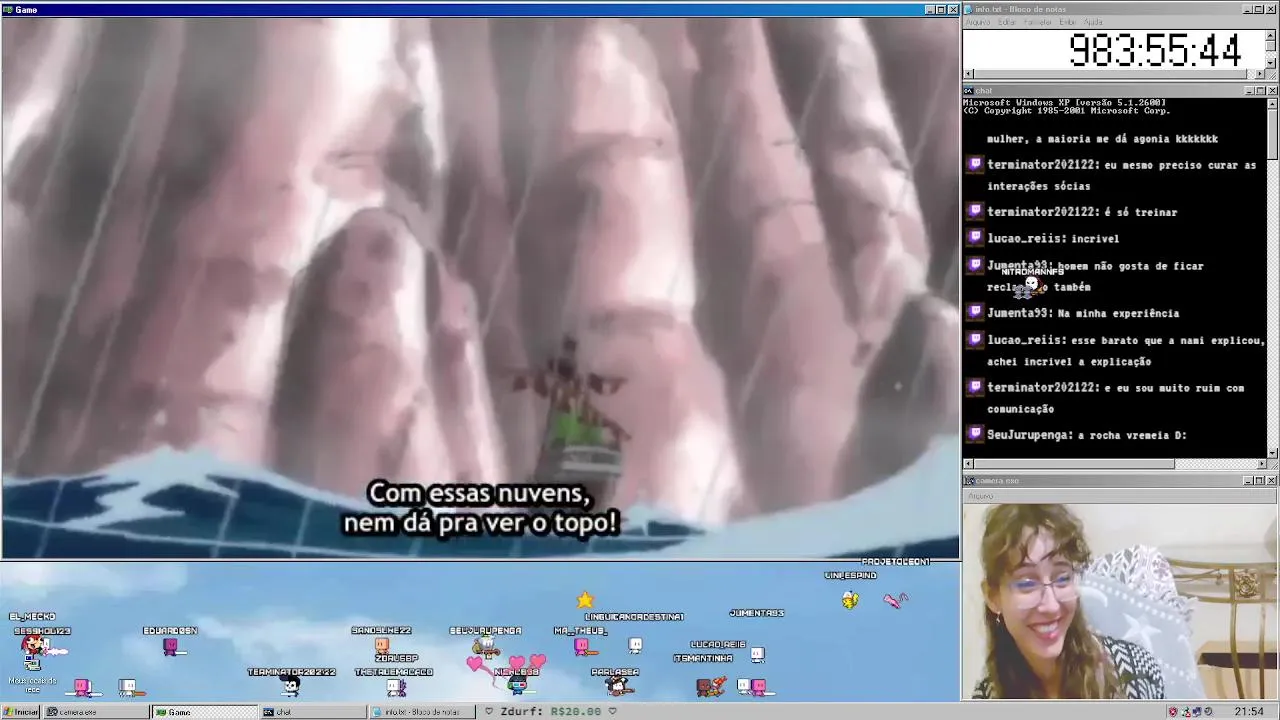Viewport: 1280px width, 720px height.
Task: Open Exibir menu in Bloco de notas
Action: [x=1068, y=22]
